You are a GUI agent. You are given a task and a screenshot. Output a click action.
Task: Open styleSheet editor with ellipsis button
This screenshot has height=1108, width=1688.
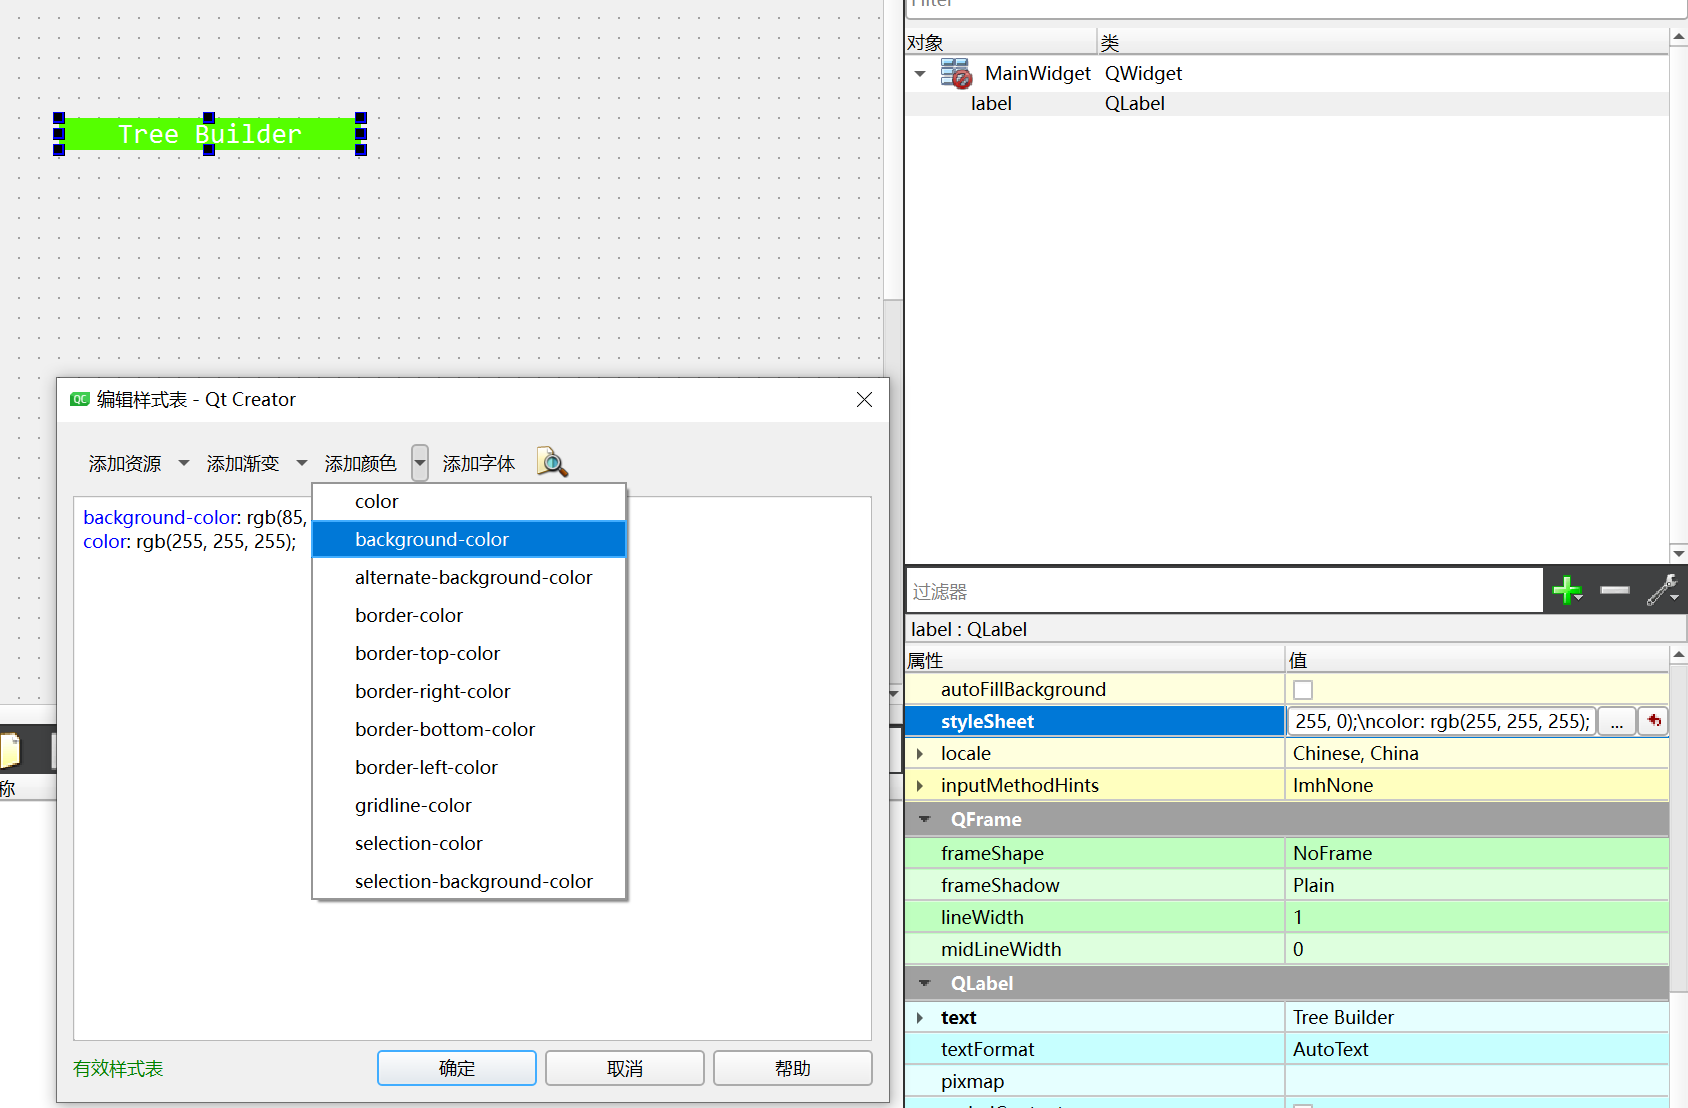coord(1617,721)
